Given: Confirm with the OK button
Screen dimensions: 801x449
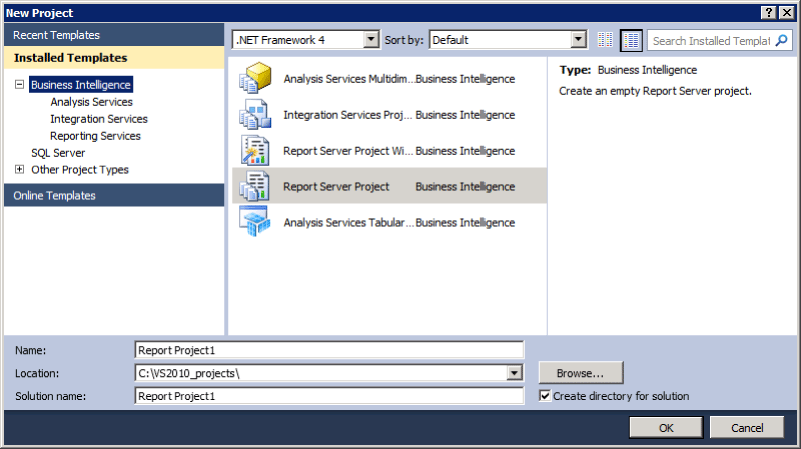Looking at the screenshot, I should click(x=666, y=428).
